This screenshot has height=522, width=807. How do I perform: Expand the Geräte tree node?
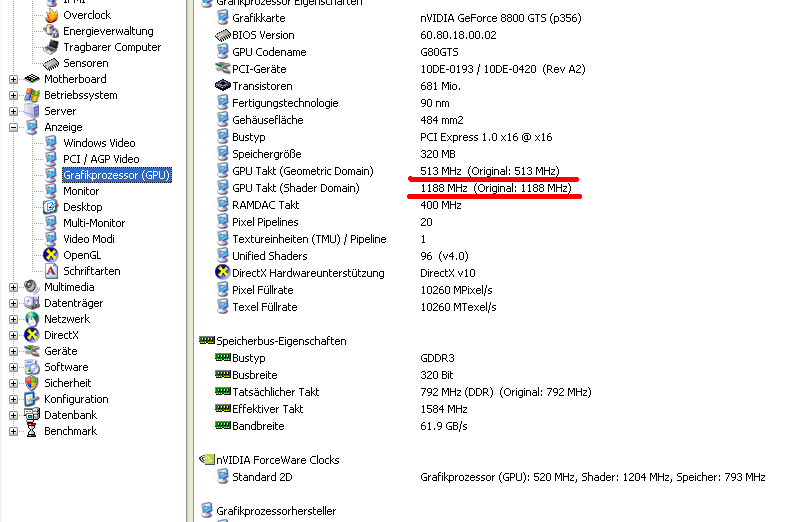point(13,351)
